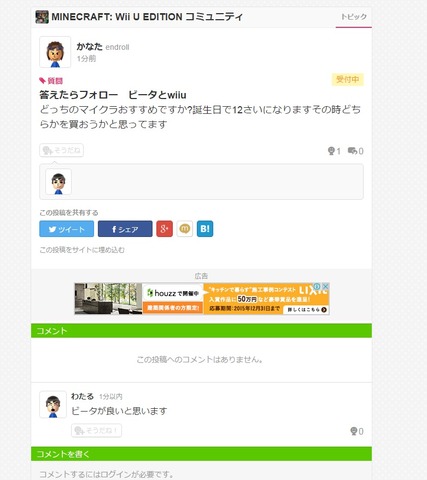Click 詳しくはこちら button in the ad

click(x=306, y=310)
